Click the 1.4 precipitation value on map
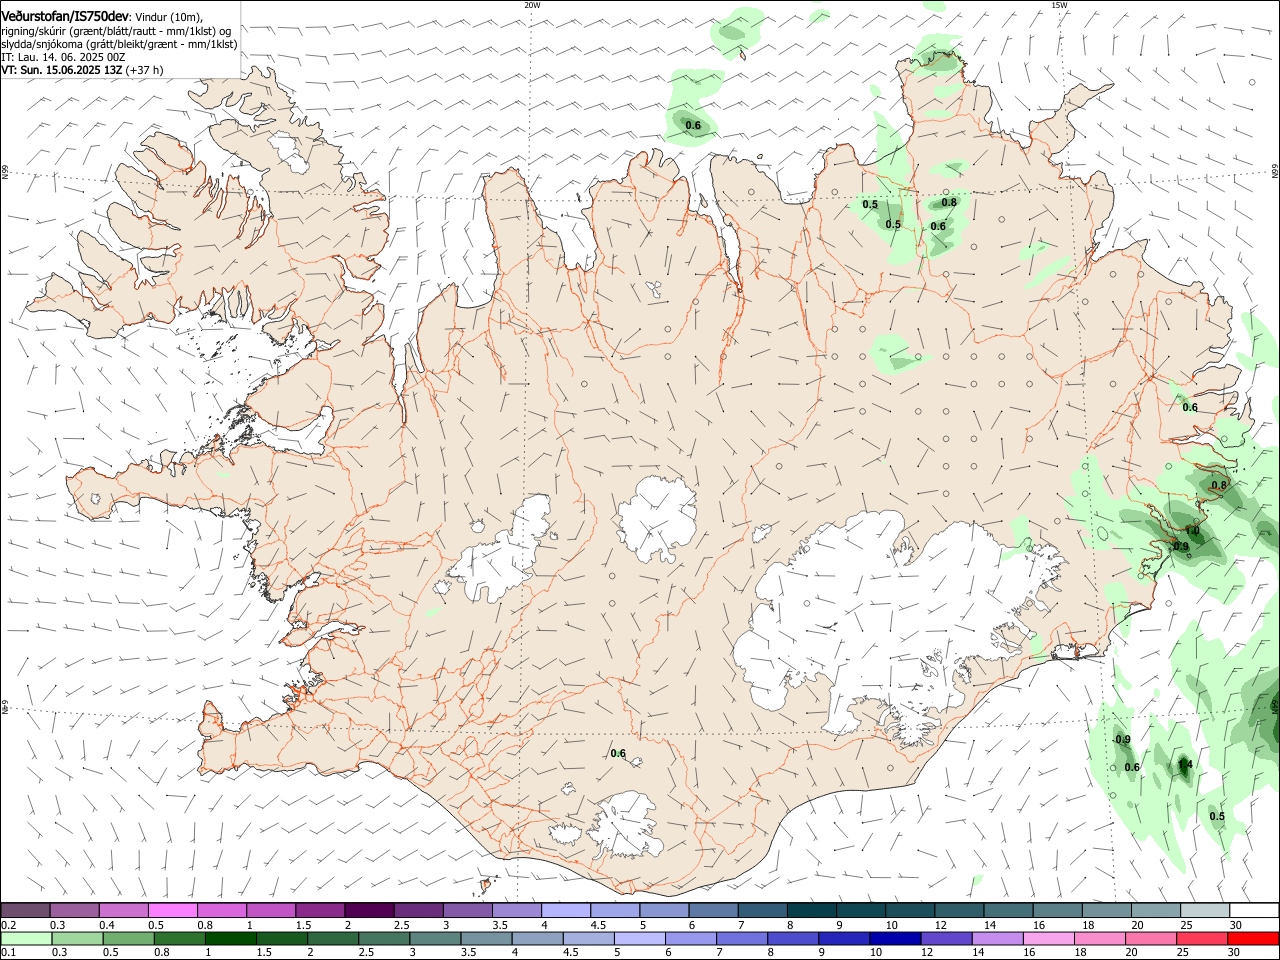Image resolution: width=1280 pixels, height=960 pixels. pos(1185,765)
